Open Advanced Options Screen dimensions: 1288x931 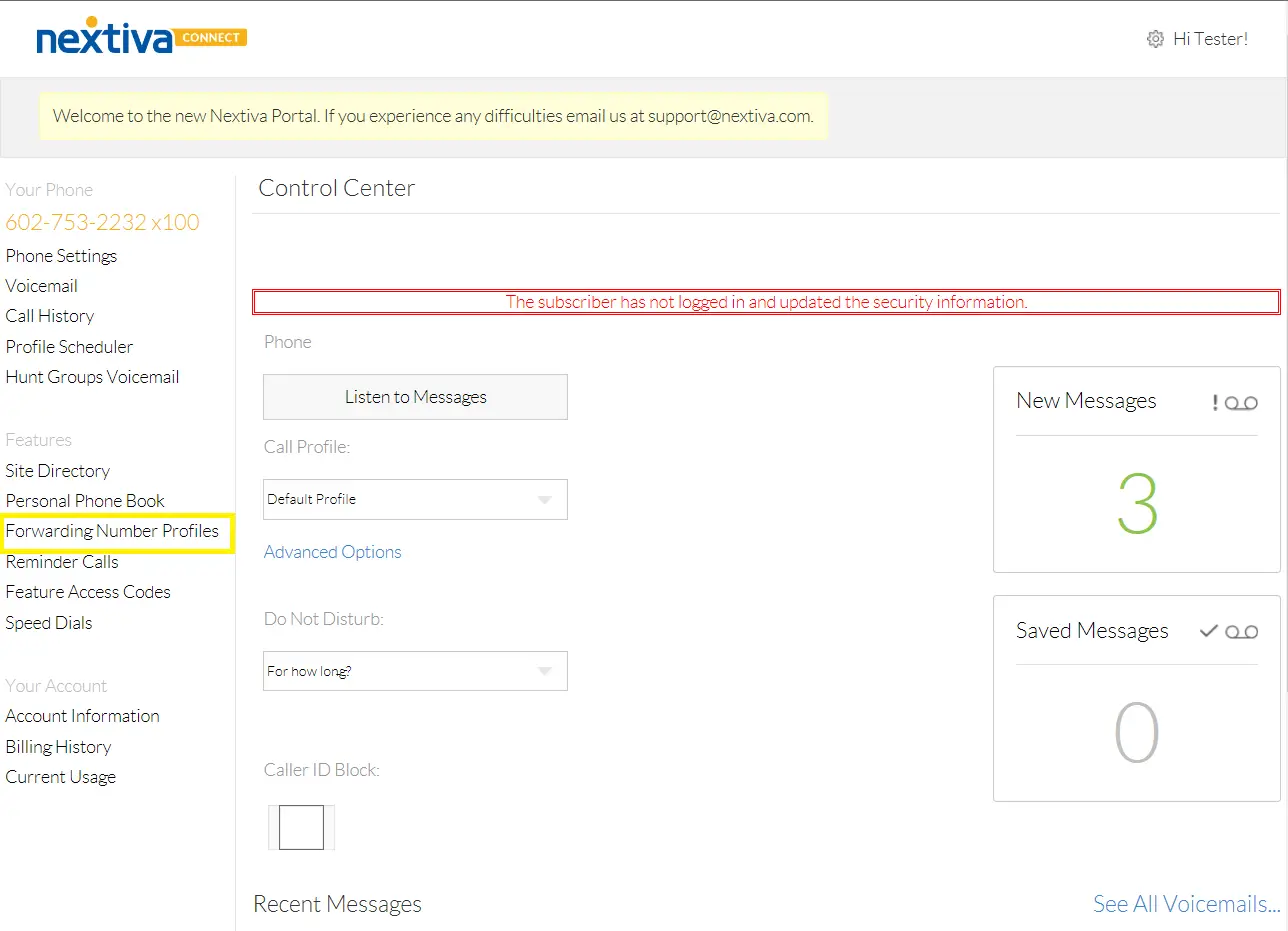332,551
